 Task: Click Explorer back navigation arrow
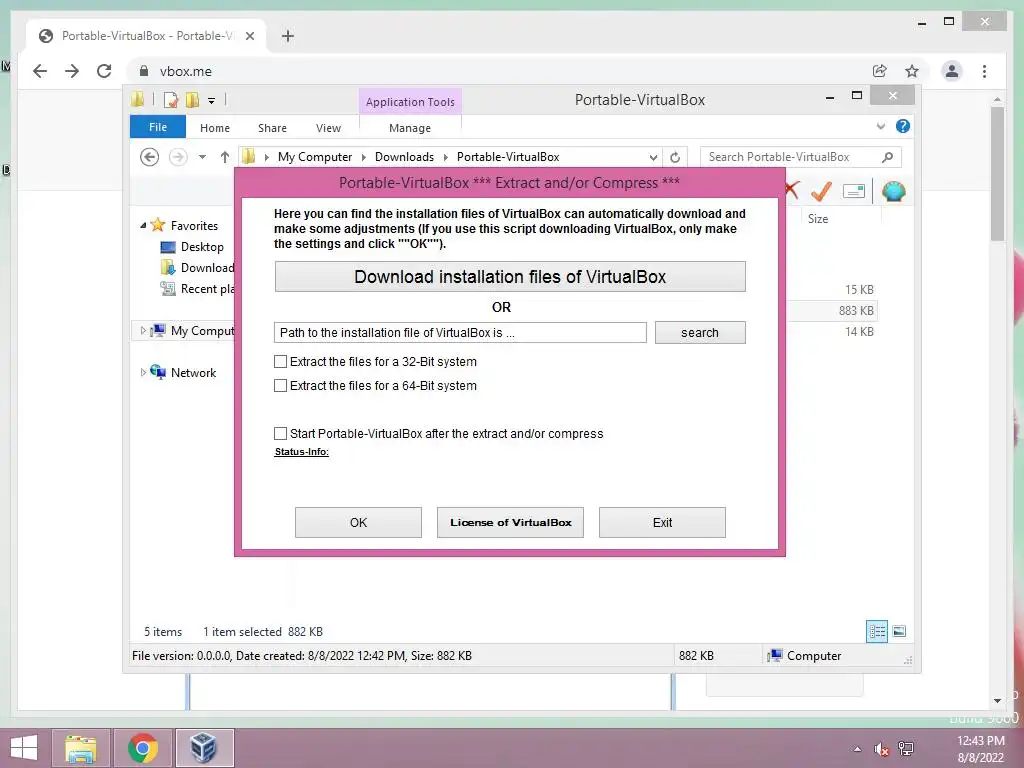[x=150, y=157]
